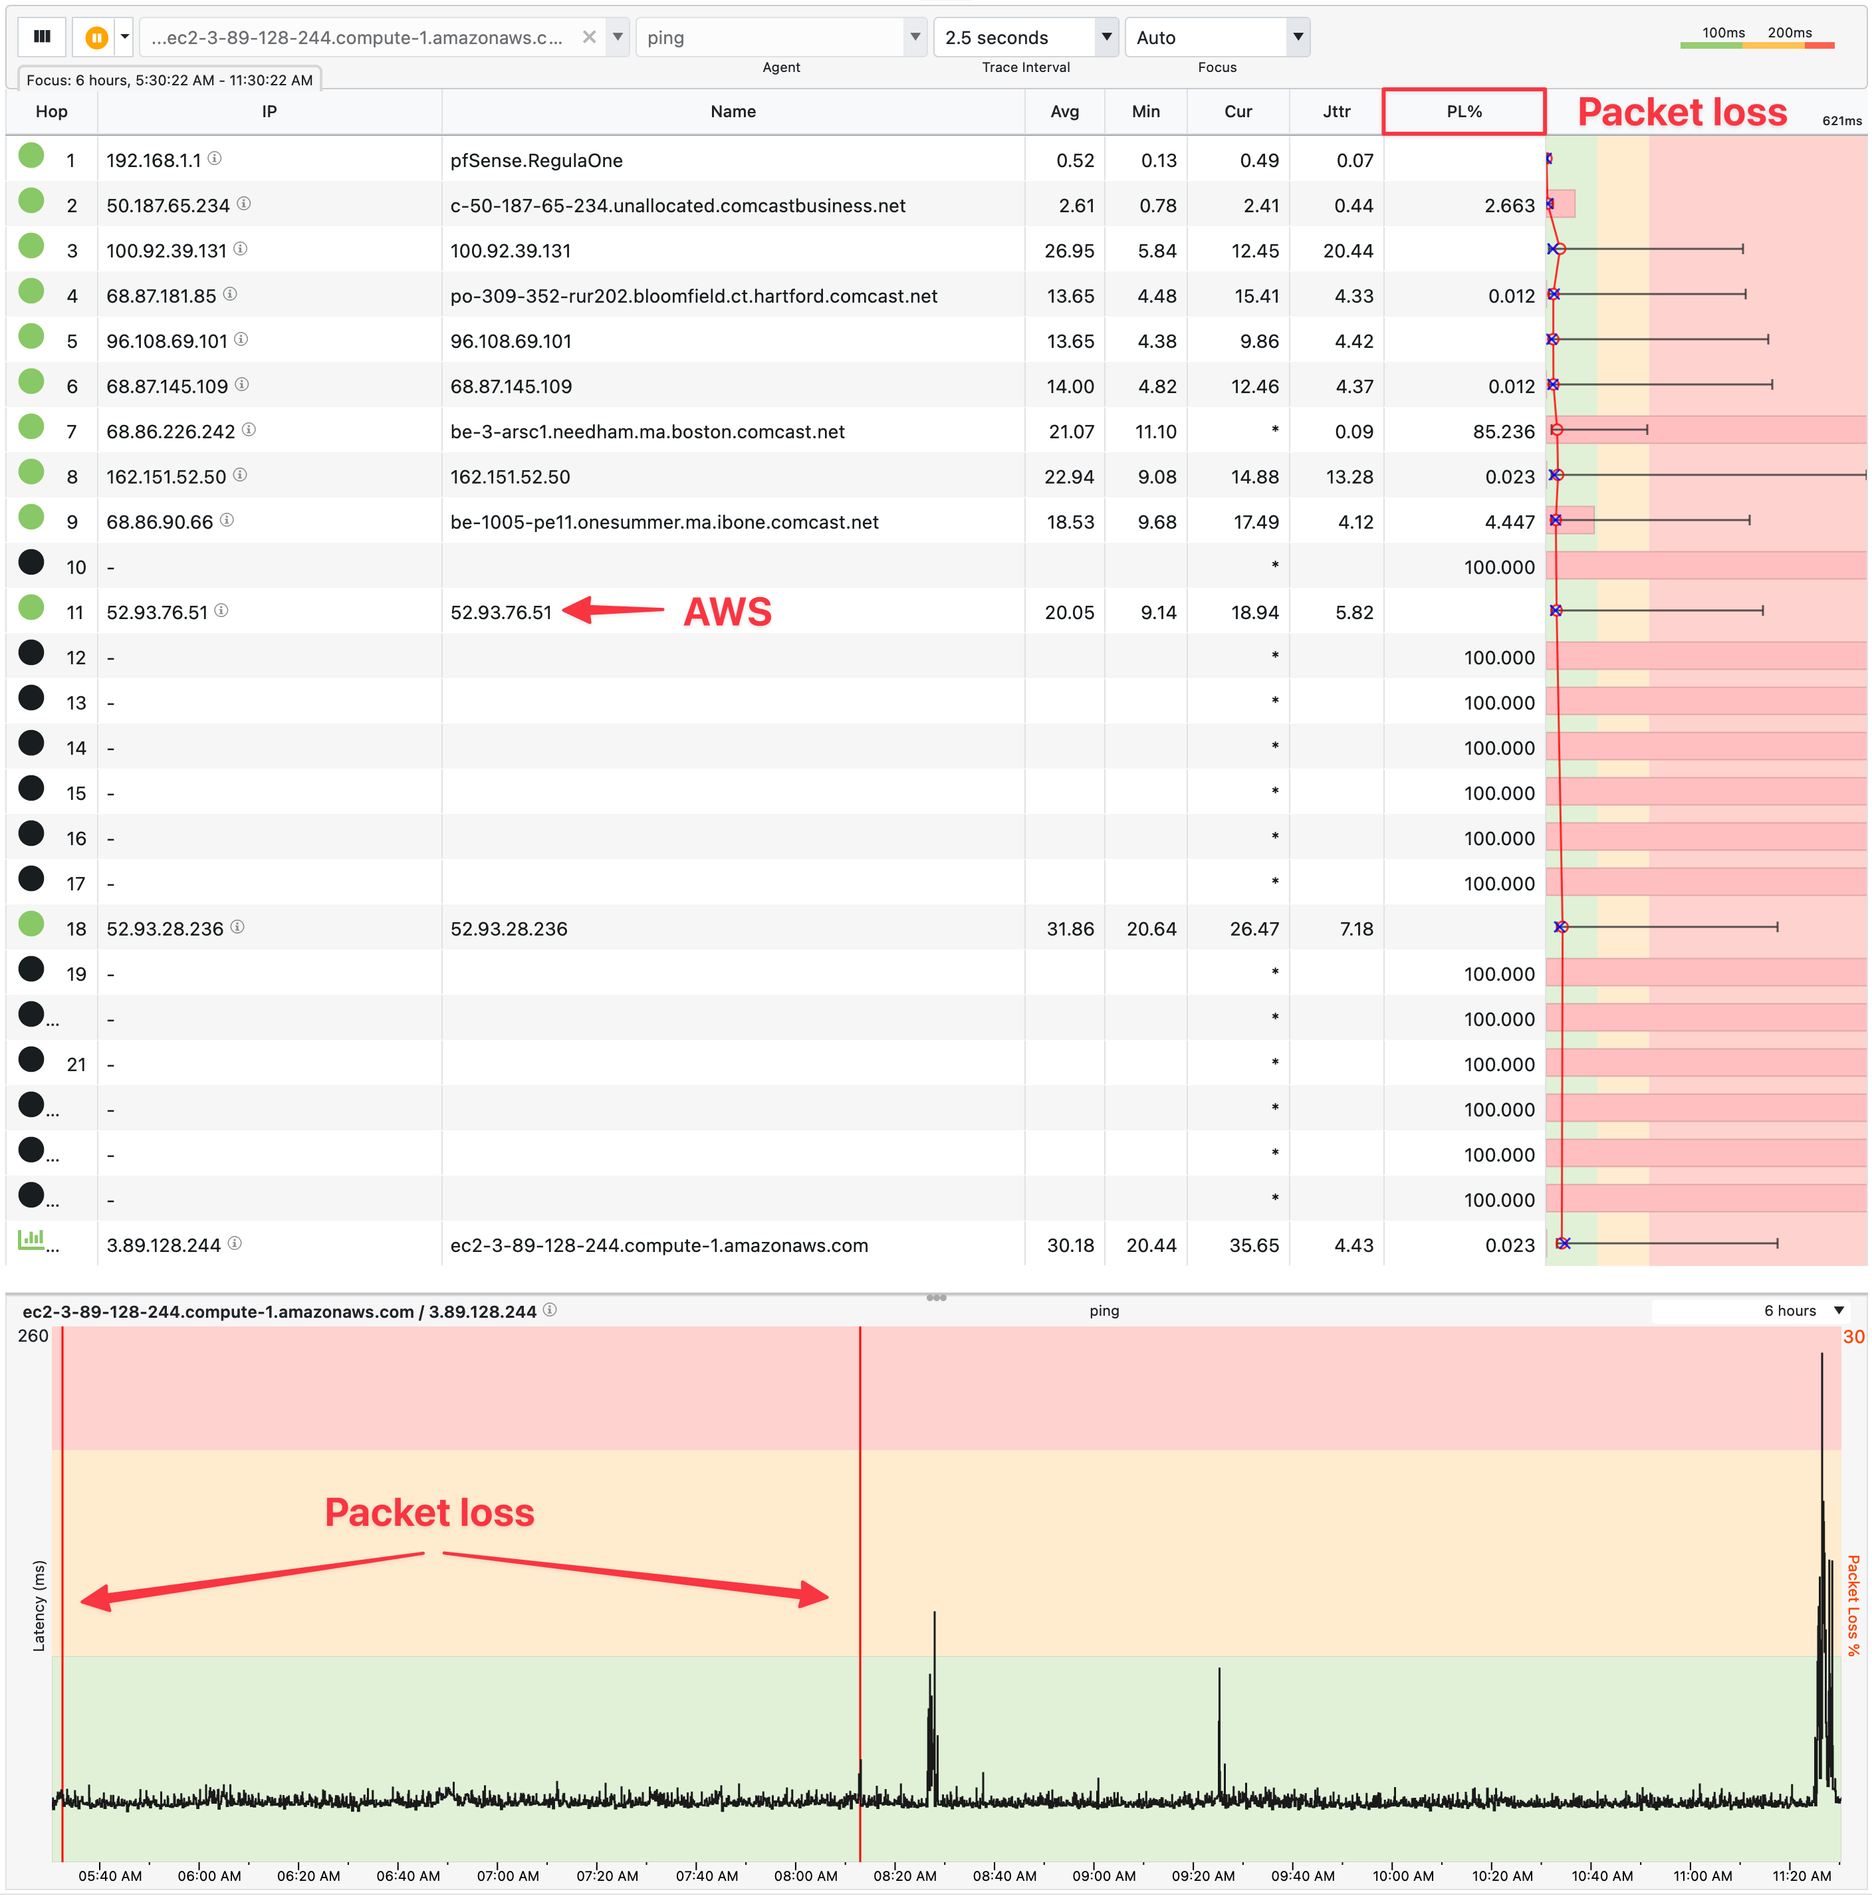1872x1895 pixels.
Task: Click the green bar-graph icon in final hop row
Action: point(31,1240)
